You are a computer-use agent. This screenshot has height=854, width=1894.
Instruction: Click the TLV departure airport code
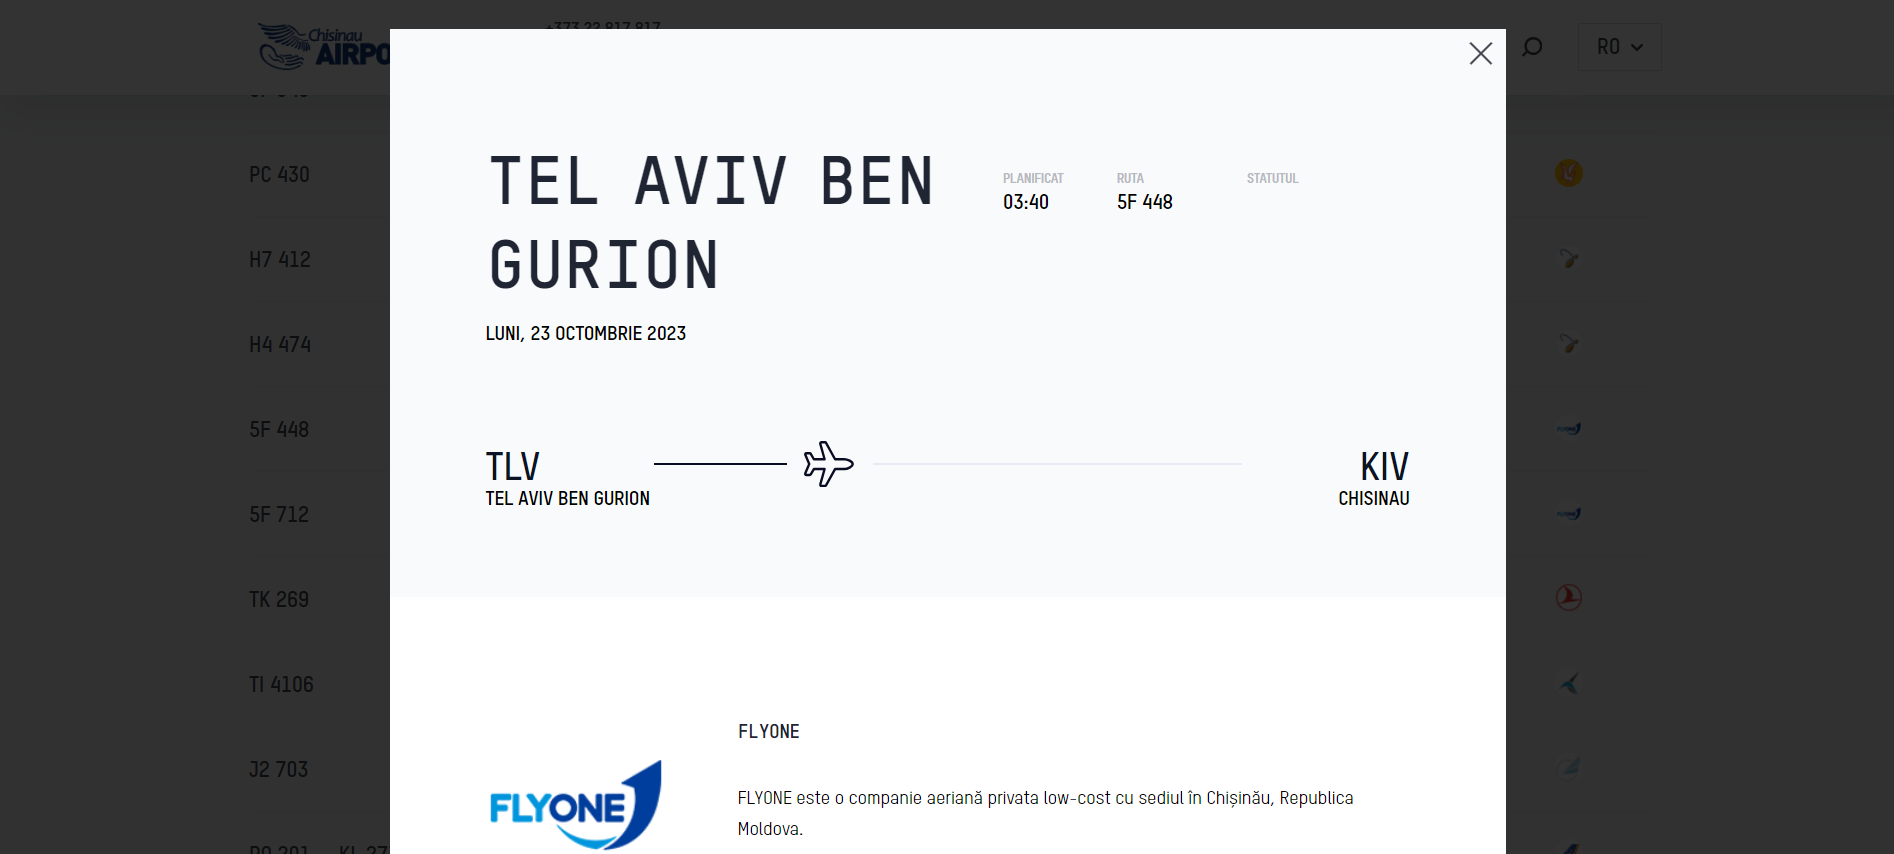tap(513, 467)
